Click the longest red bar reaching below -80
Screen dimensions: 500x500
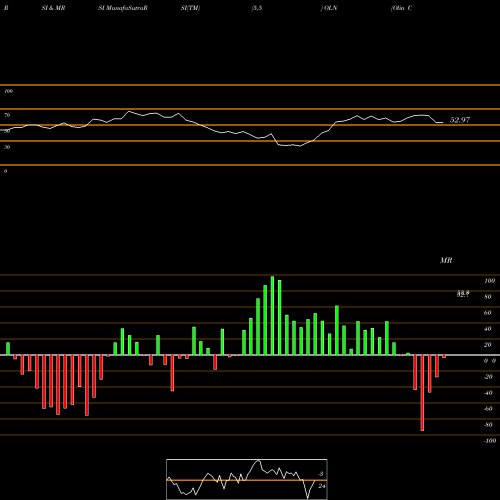pos(422,393)
